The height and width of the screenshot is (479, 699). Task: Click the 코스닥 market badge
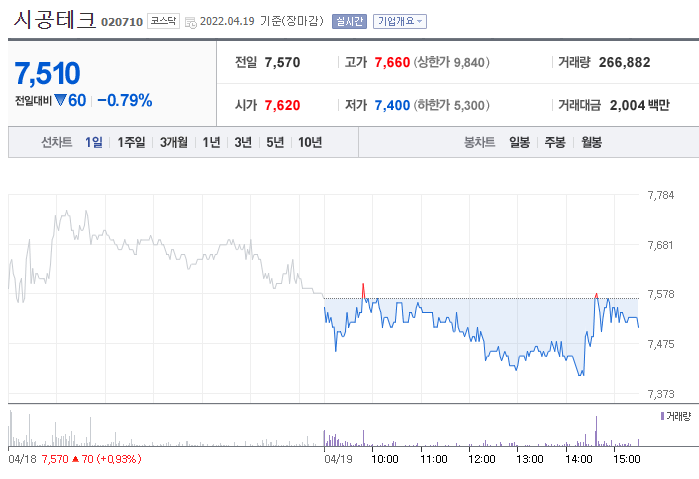tap(163, 21)
